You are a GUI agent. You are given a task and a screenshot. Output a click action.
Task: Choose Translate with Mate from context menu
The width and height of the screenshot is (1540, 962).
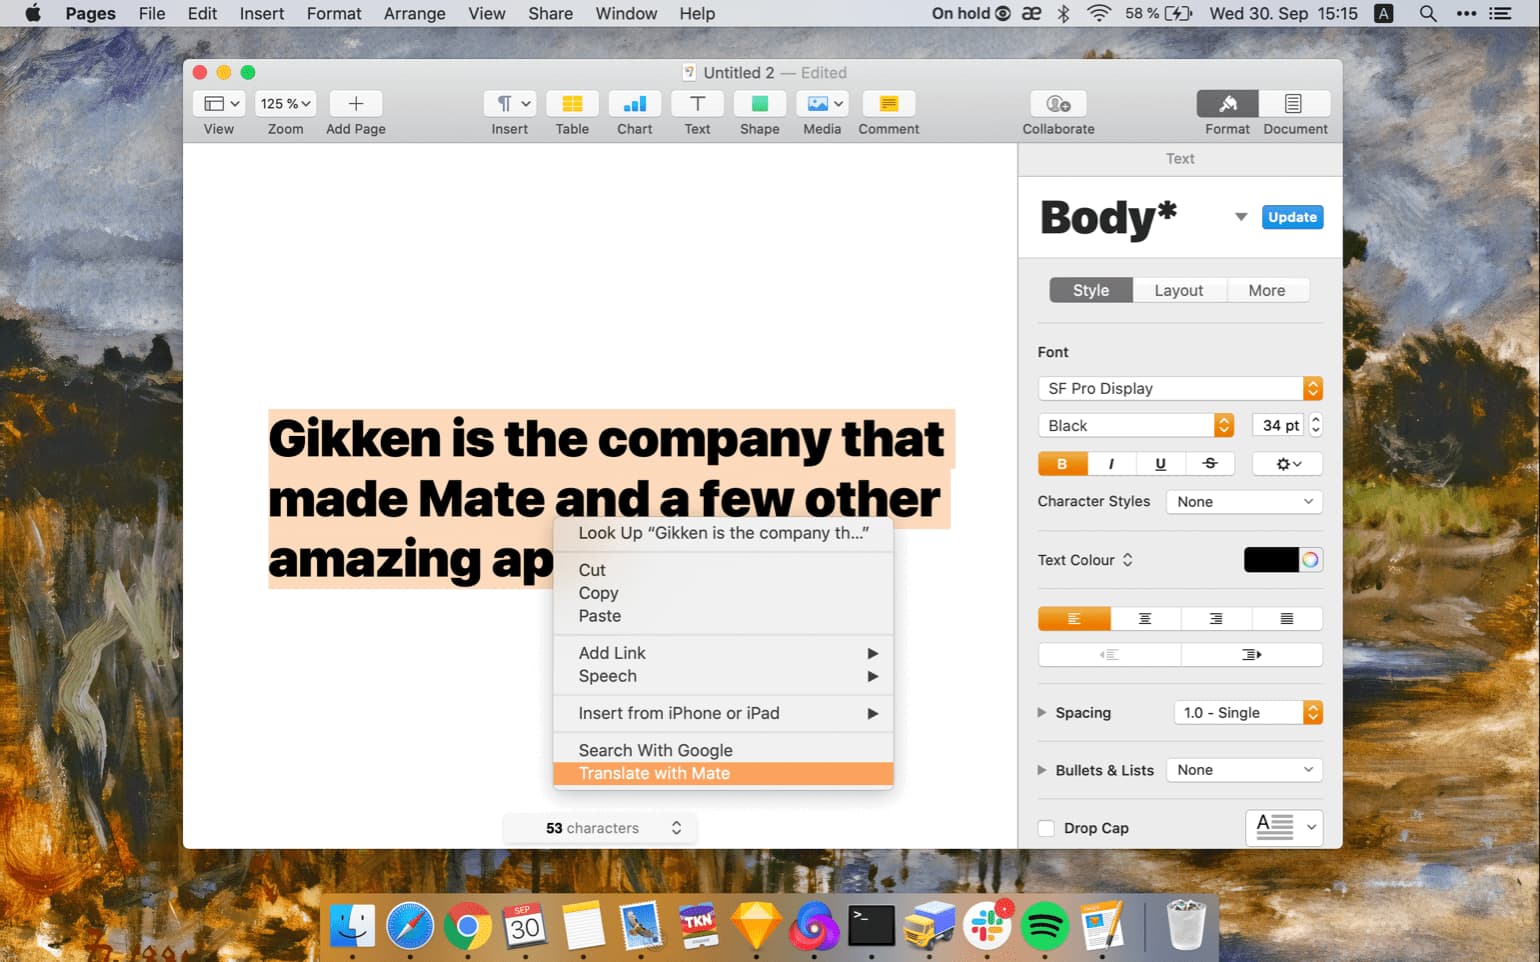pyautogui.click(x=654, y=773)
